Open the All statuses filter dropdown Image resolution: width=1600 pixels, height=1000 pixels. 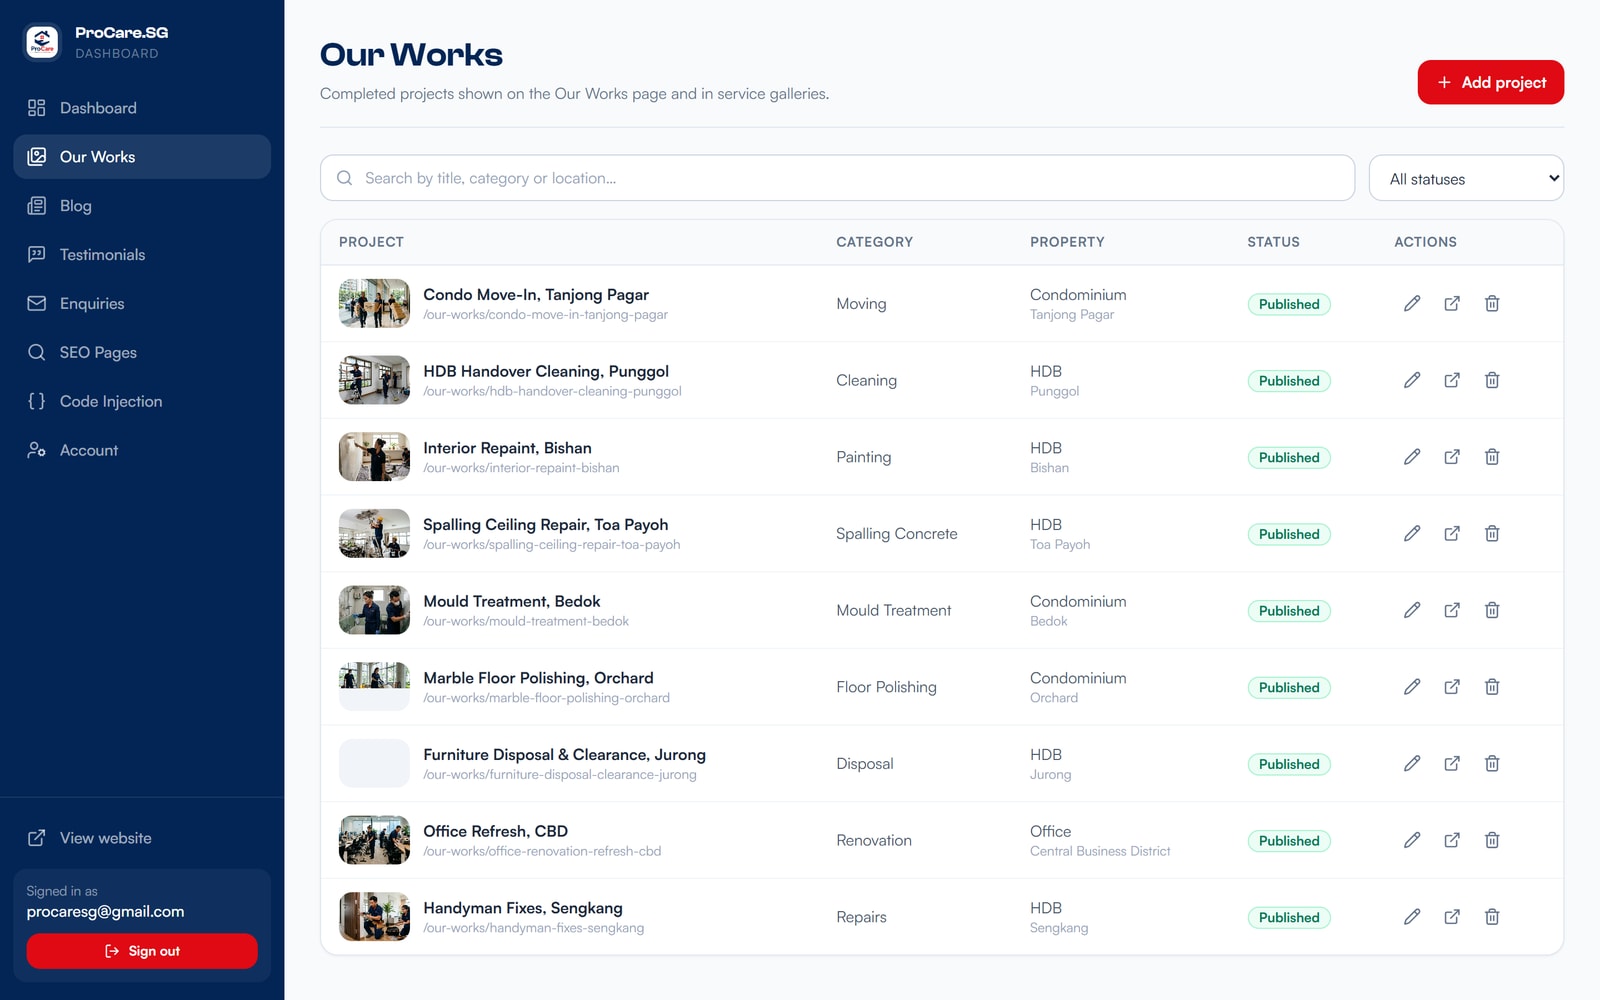(x=1466, y=178)
